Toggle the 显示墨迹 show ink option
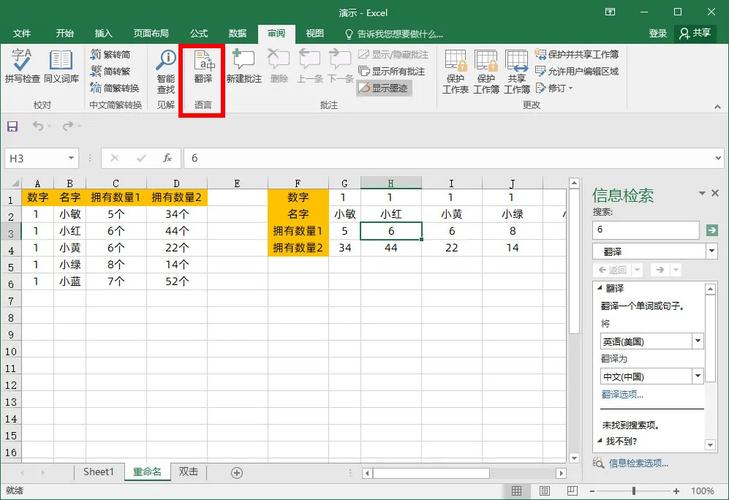 point(382,87)
